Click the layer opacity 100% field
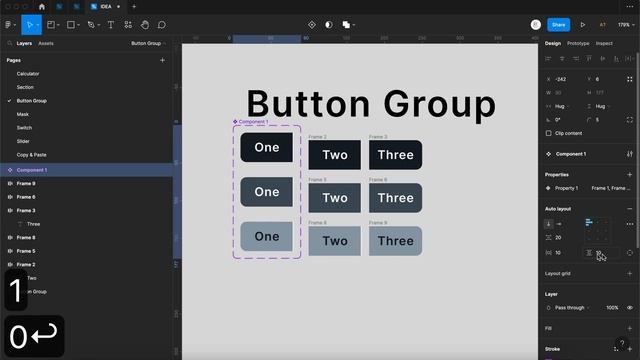Screen dimensions: 640x360 [x=612, y=308]
